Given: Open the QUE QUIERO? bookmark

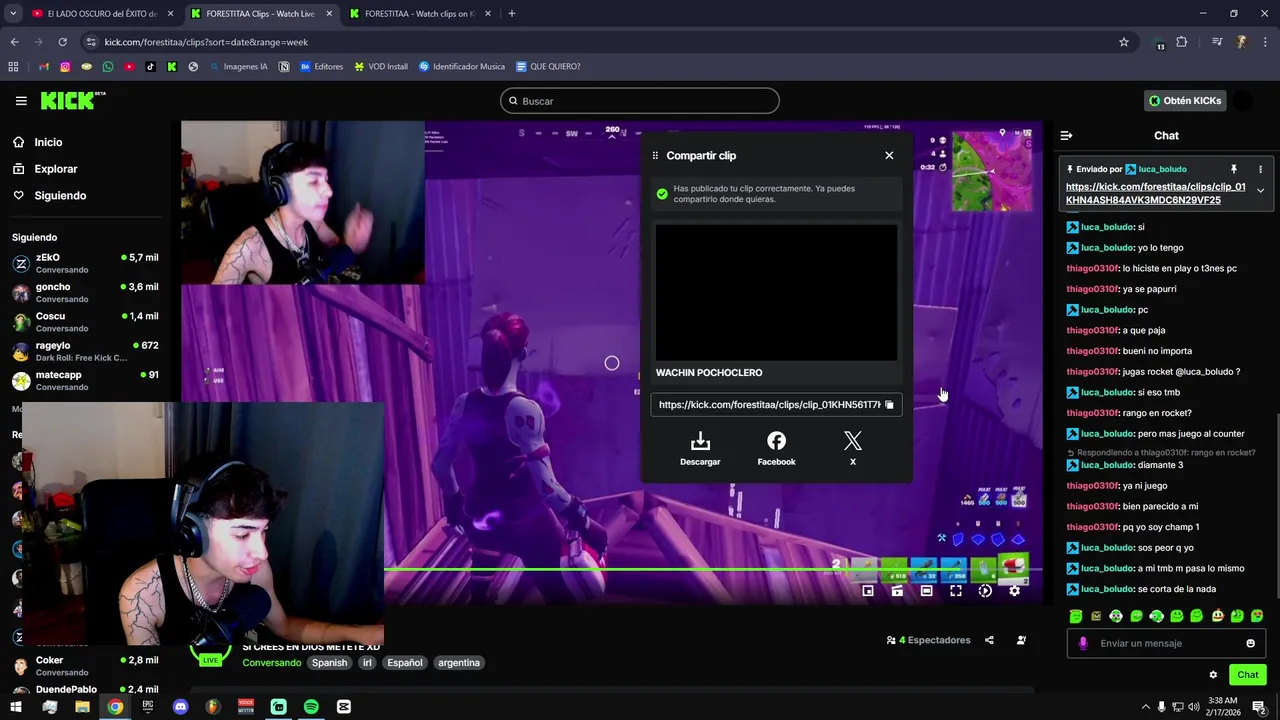Looking at the screenshot, I should [x=548, y=67].
